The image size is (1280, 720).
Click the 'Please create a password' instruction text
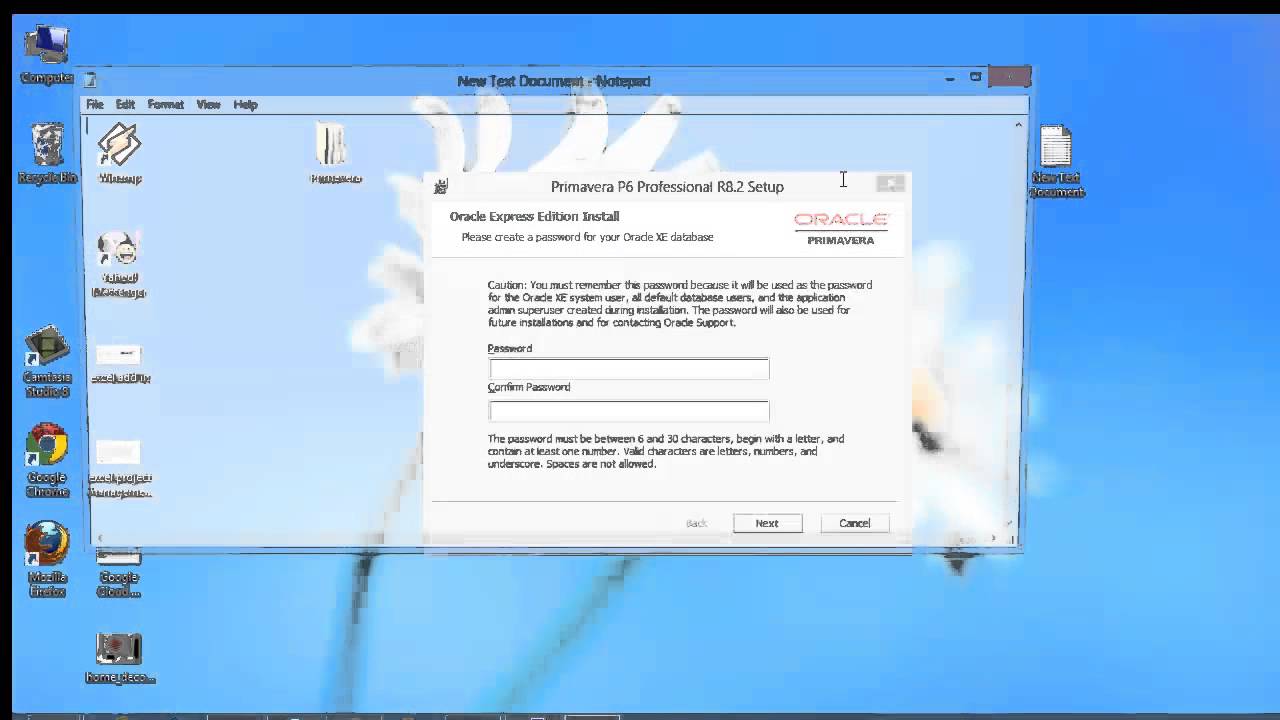coord(587,237)
